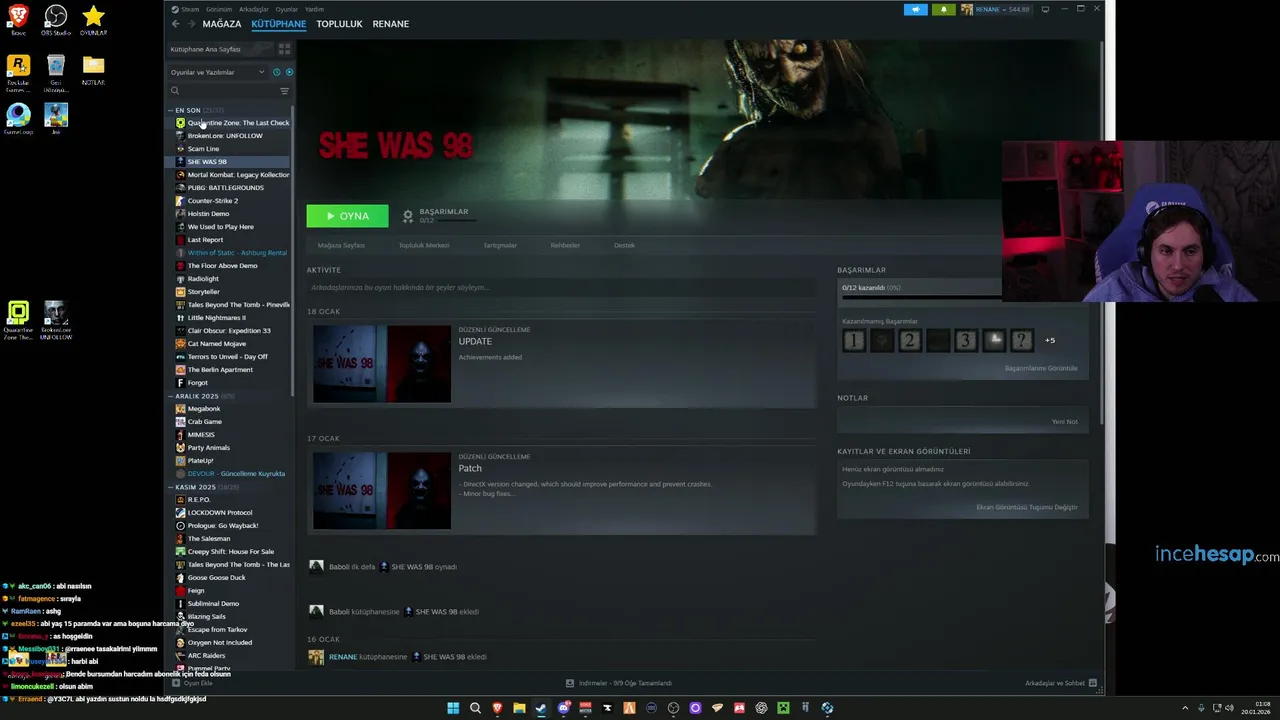Open the locked achievement icon numbered 1

pos(853,341)
